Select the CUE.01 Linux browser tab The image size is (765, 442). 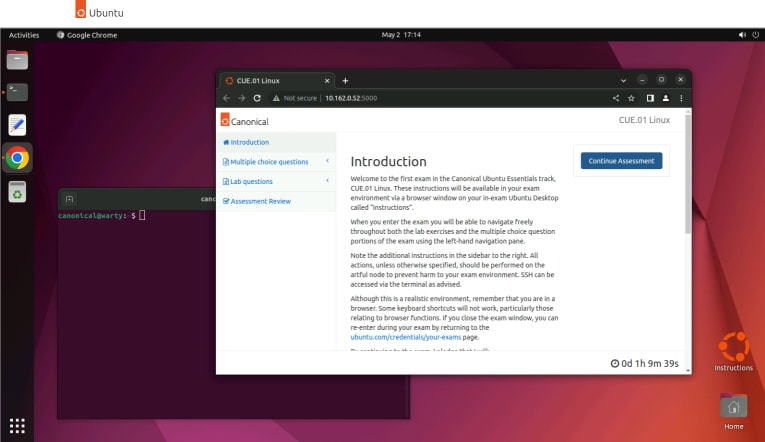[x=276, y=80]
